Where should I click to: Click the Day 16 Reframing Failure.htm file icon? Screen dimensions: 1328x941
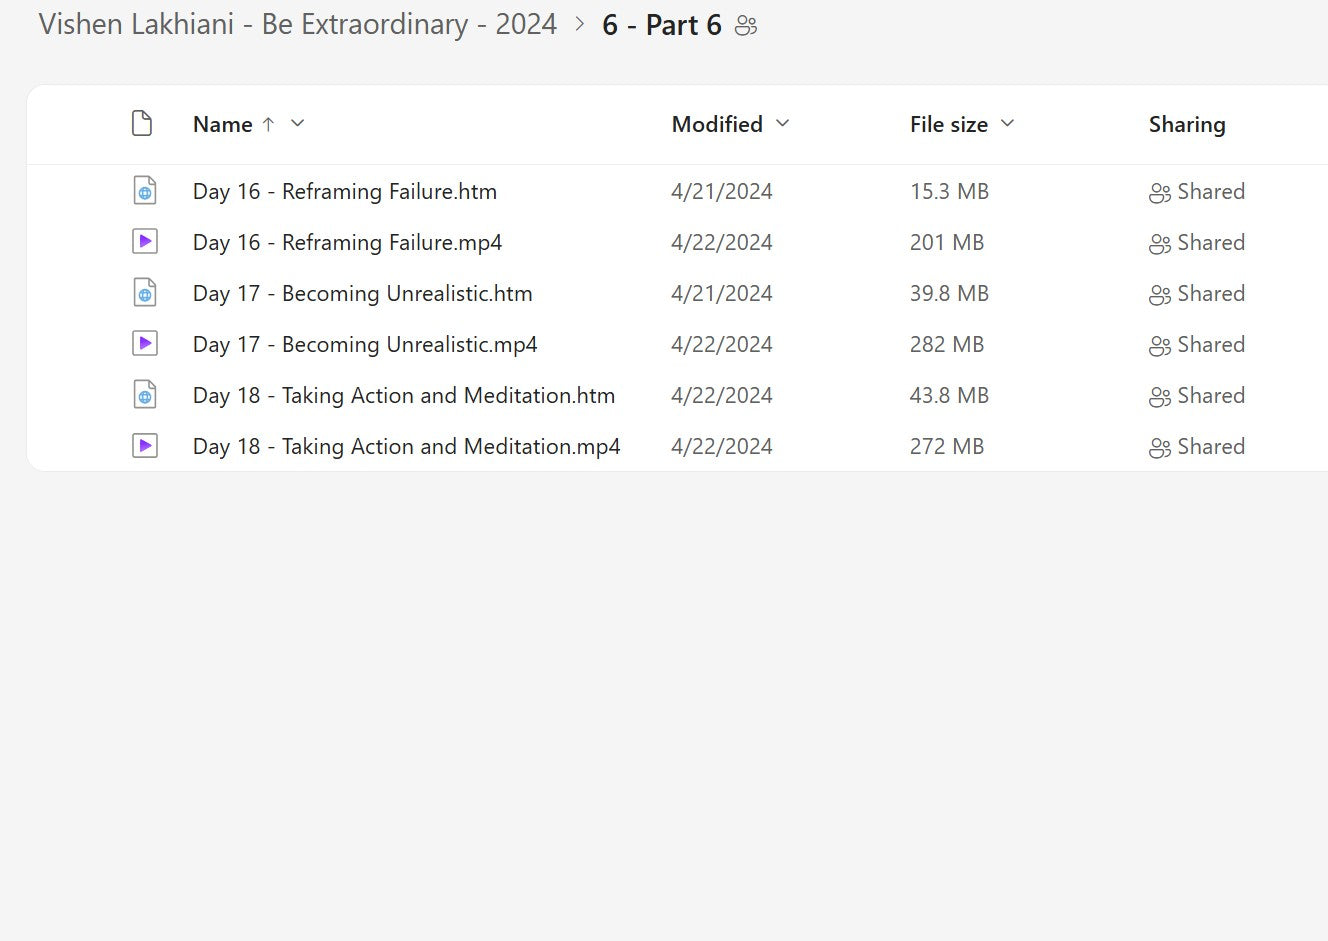click(x=145, y=191)
